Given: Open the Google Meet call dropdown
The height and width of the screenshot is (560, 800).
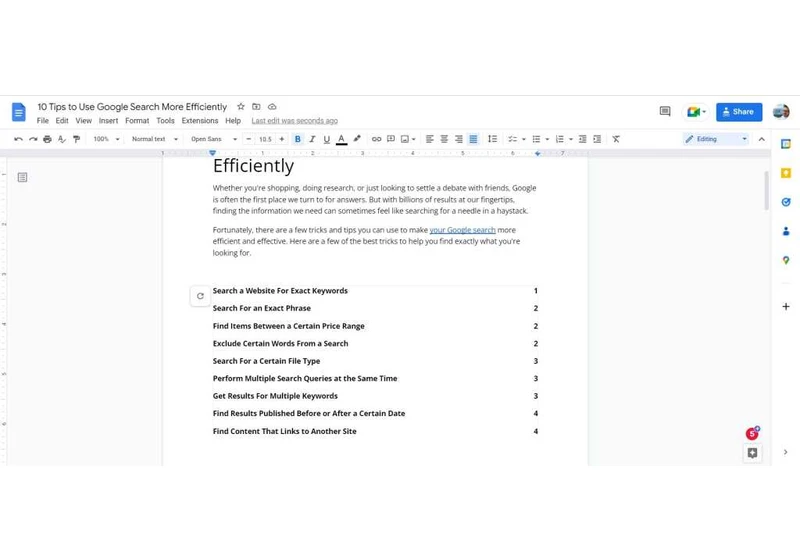Looking at the screenshot, I should click(695, 112).
